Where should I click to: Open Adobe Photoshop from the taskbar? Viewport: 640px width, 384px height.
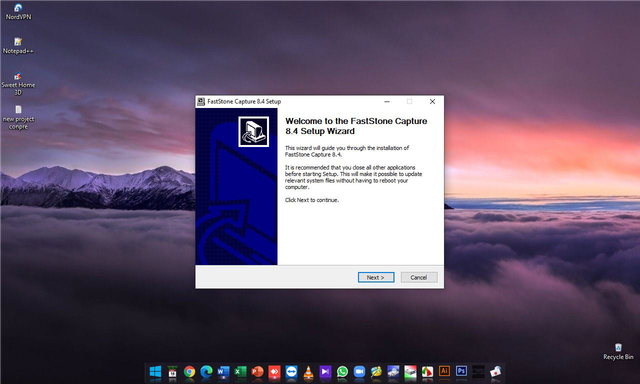click(x=461, y=371)
